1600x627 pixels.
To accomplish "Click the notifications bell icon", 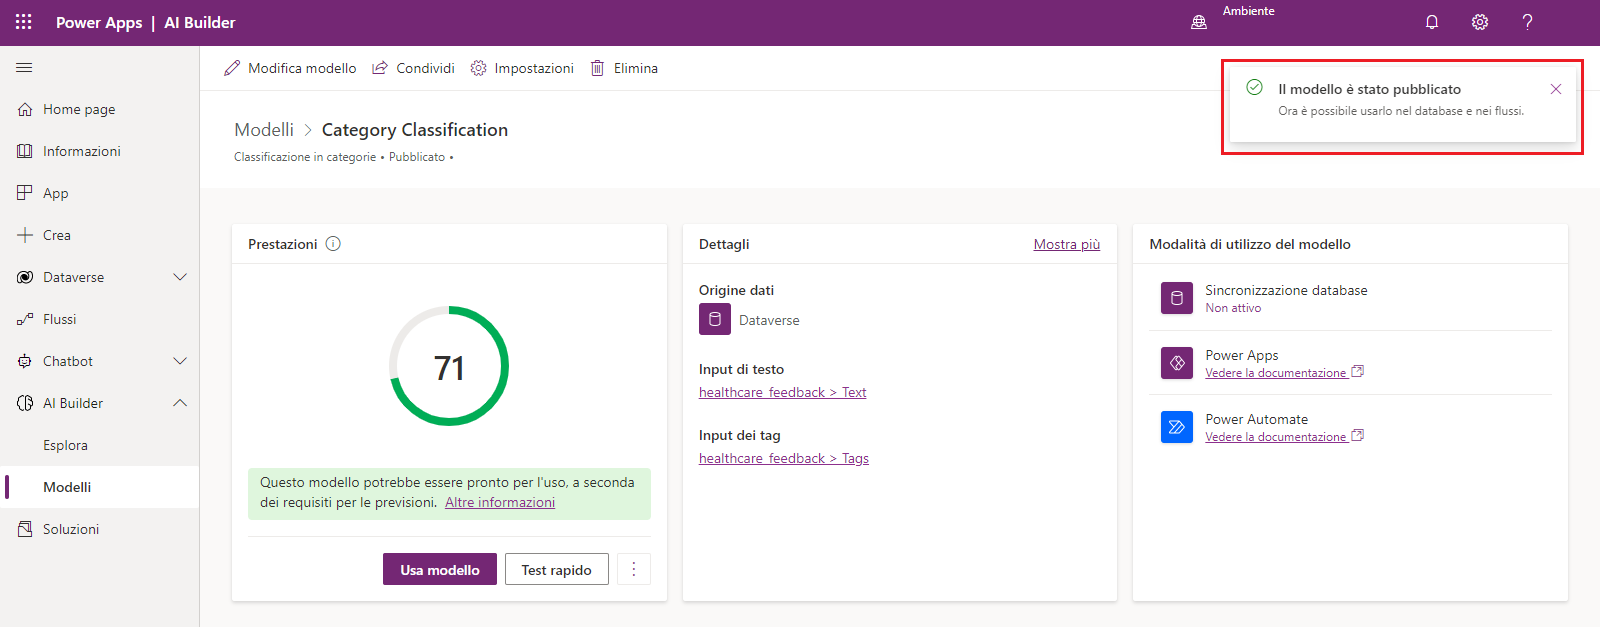I will click(x=1432, y=22).
